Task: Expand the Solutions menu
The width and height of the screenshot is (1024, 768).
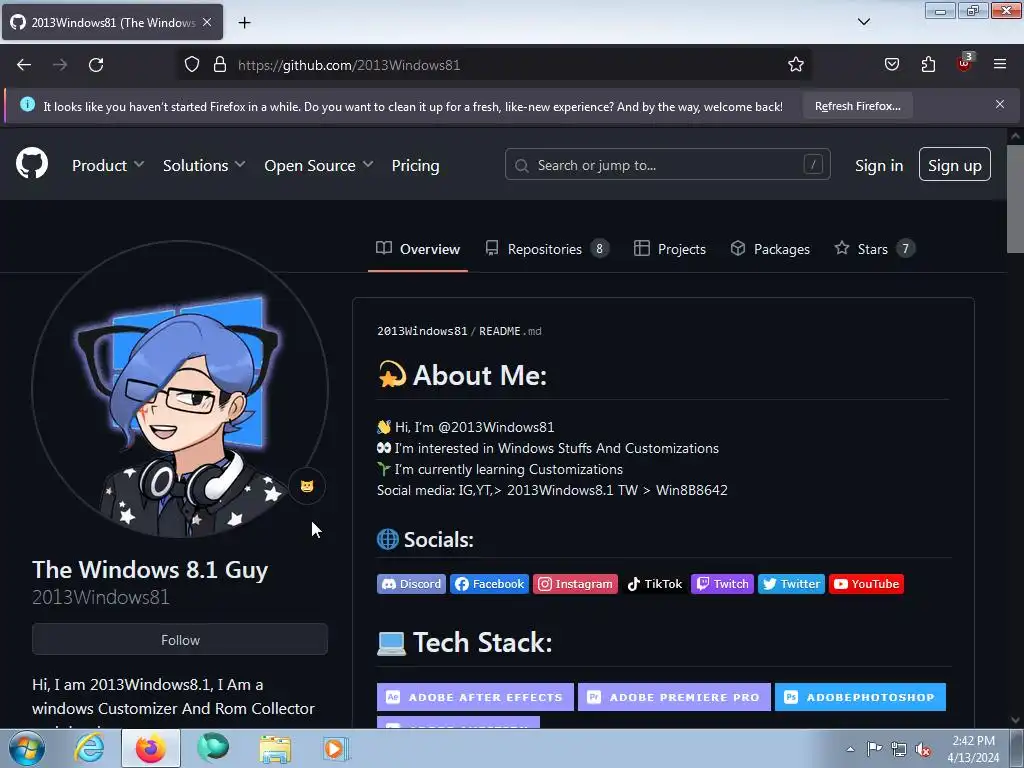Action: pos(204,166)
